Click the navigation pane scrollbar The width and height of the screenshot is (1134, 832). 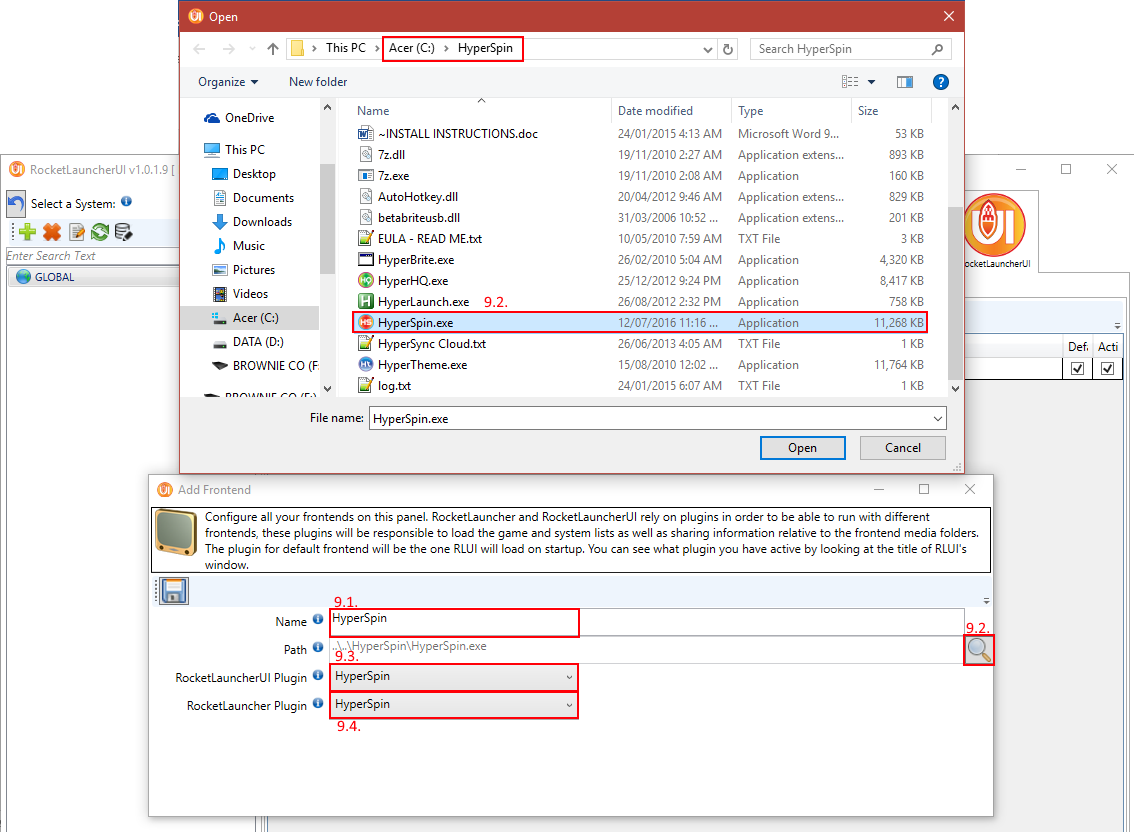pyautogui.click(x=327, y=219)
